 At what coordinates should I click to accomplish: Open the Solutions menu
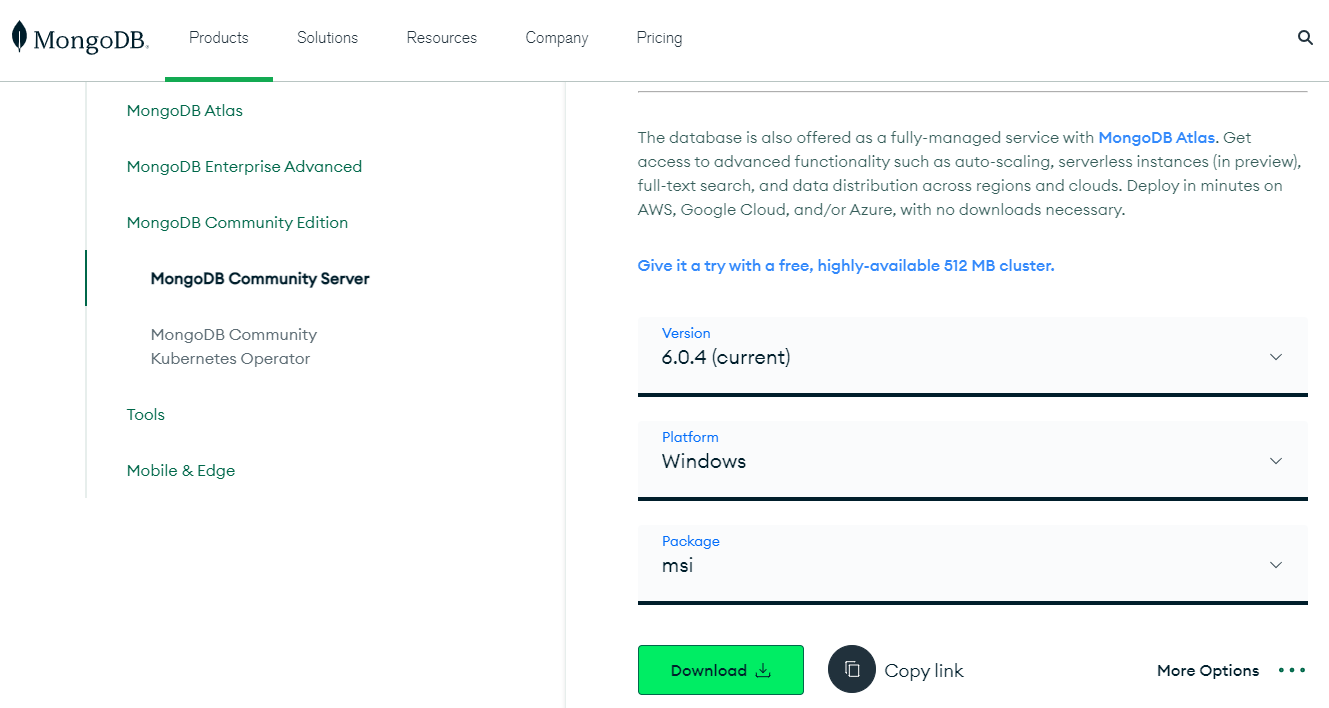[x=327, y=38]
